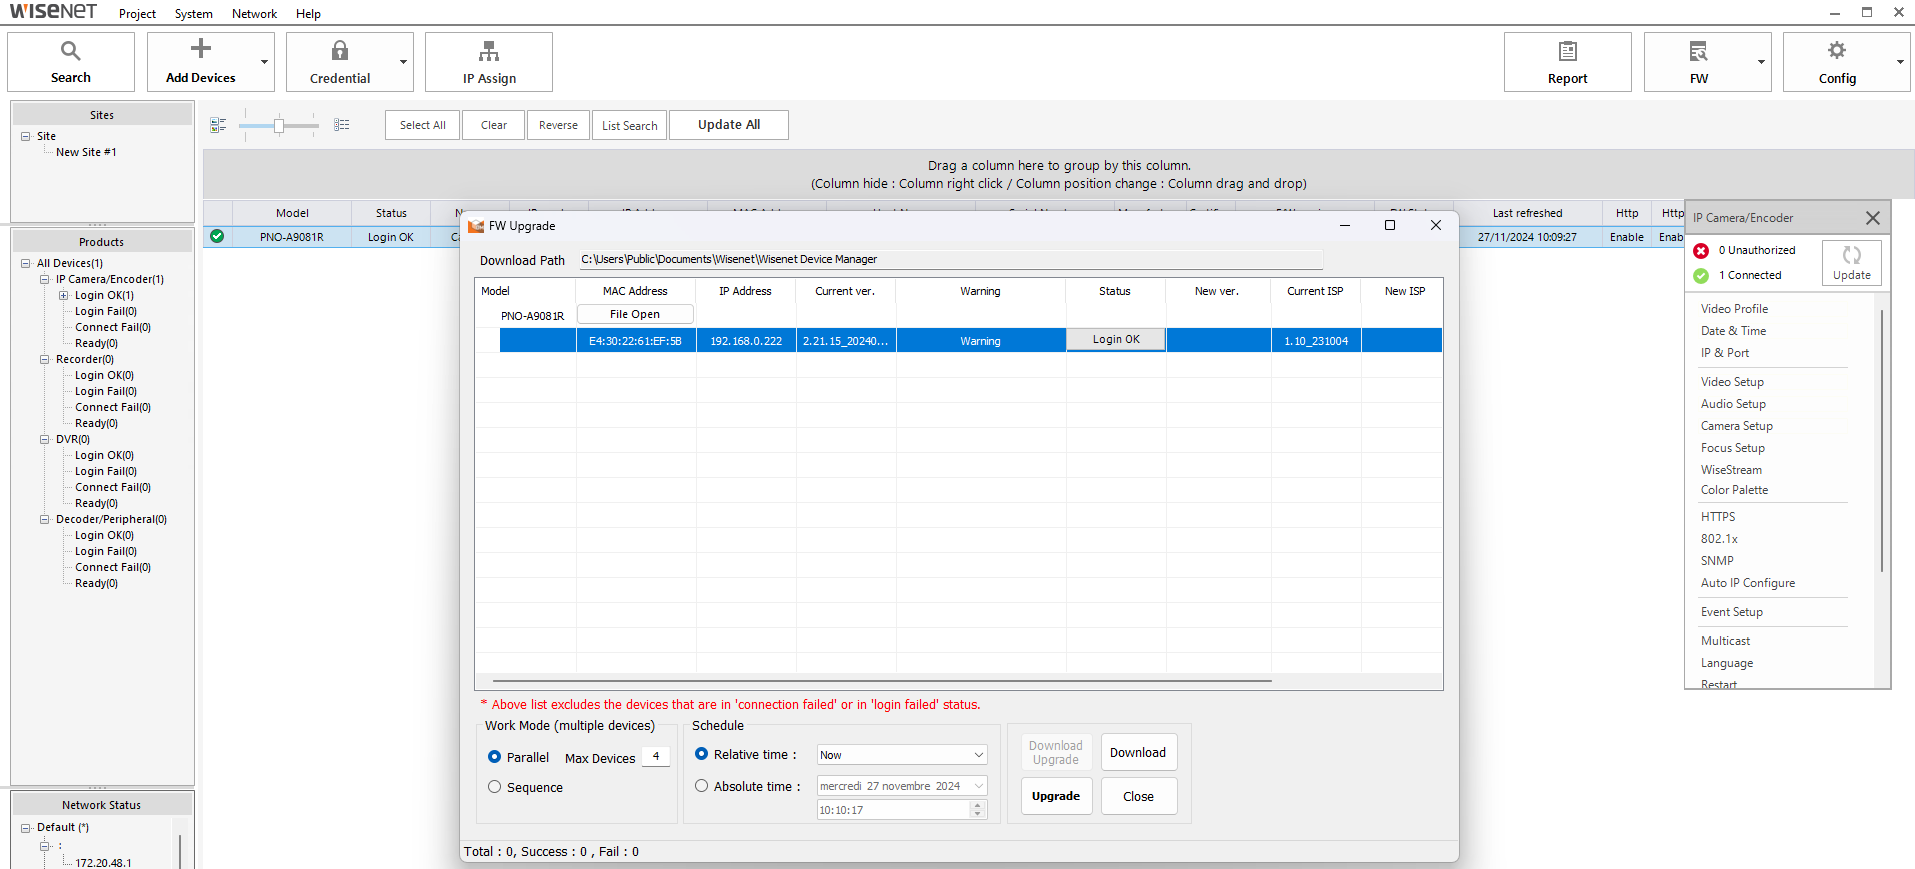Image resolution: width=1915 pixels, height=869 pixels.
Task: Select Relative time schedule option
Action: click(x=701, y=754)
